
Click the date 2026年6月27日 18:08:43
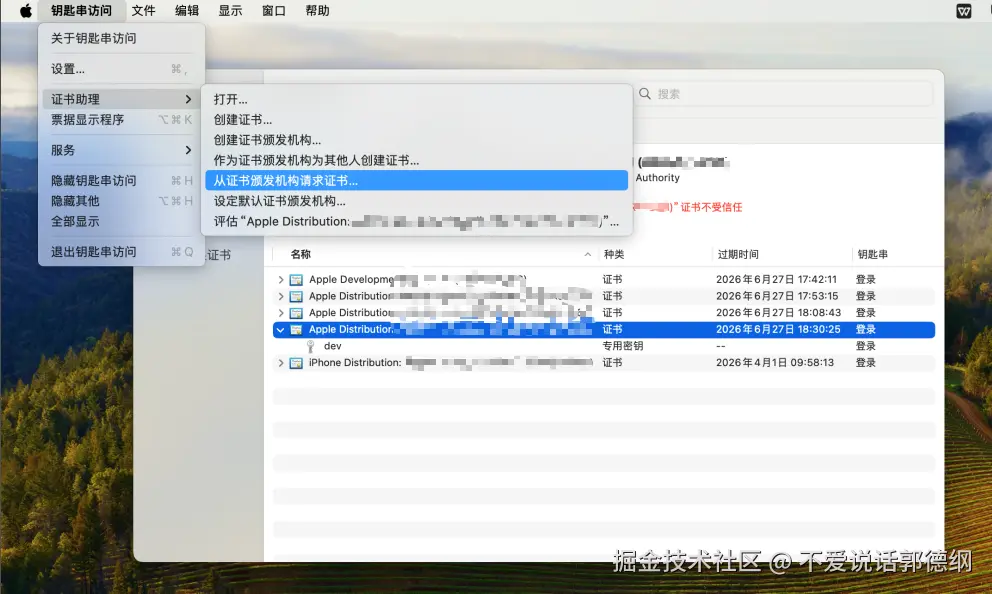[778, 312]
